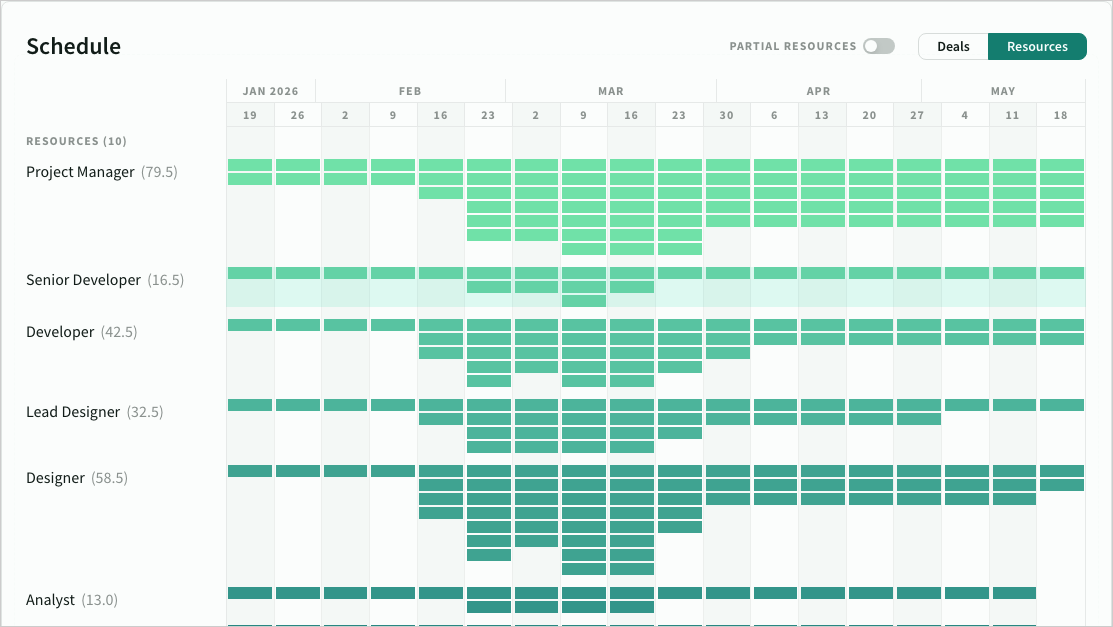Switch to the Deals view
The height and width of the screenshot is (627, 1113).
(953, 46)
